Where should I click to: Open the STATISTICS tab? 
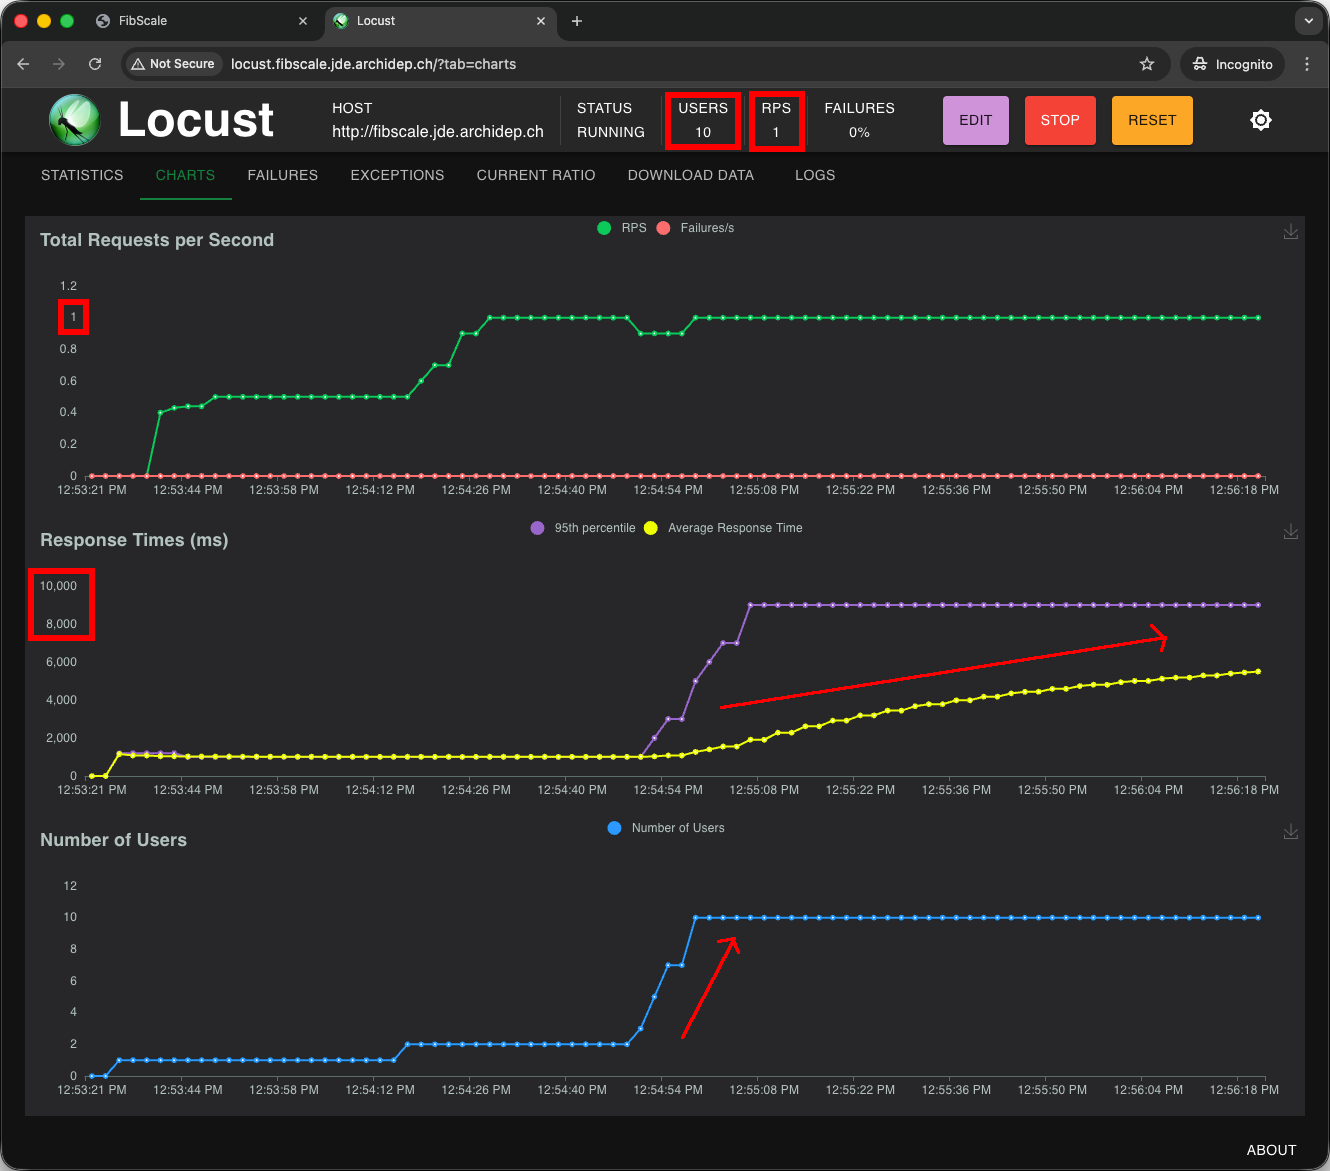pyautogui.click(x=81, y=175)
